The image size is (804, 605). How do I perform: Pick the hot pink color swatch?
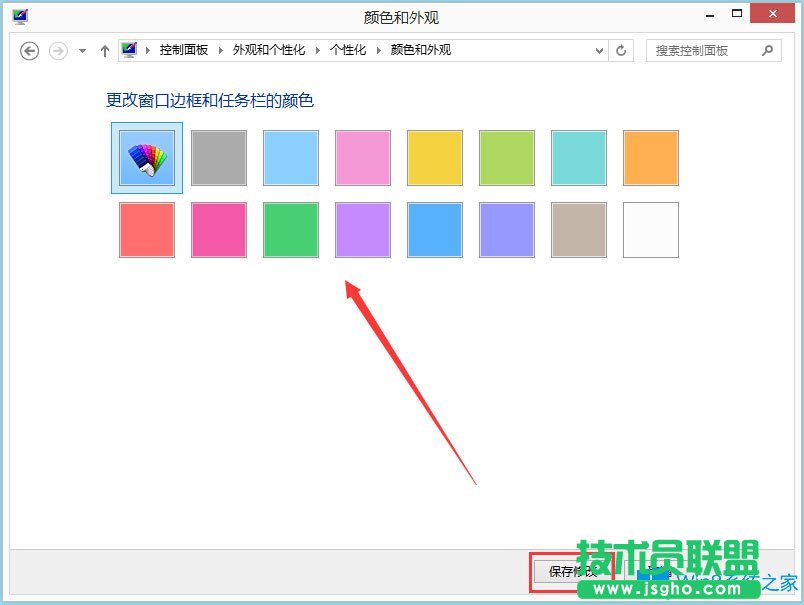pos(219,229)
